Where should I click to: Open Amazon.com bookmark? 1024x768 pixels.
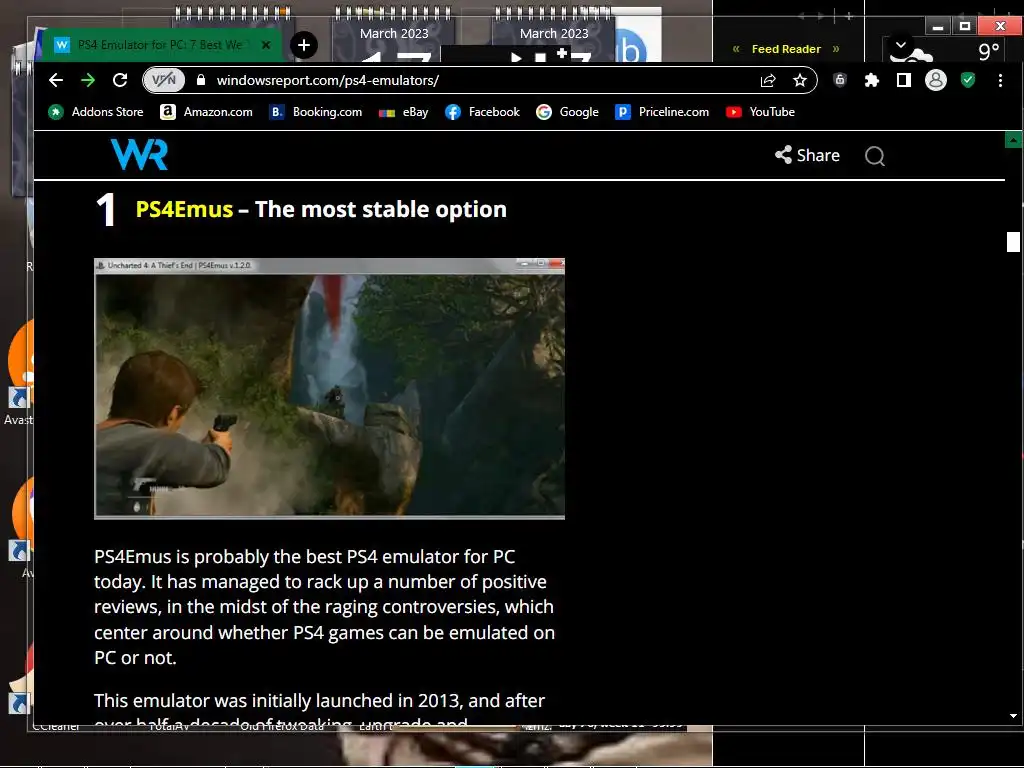pyautogui.click(x=207, y=112)
